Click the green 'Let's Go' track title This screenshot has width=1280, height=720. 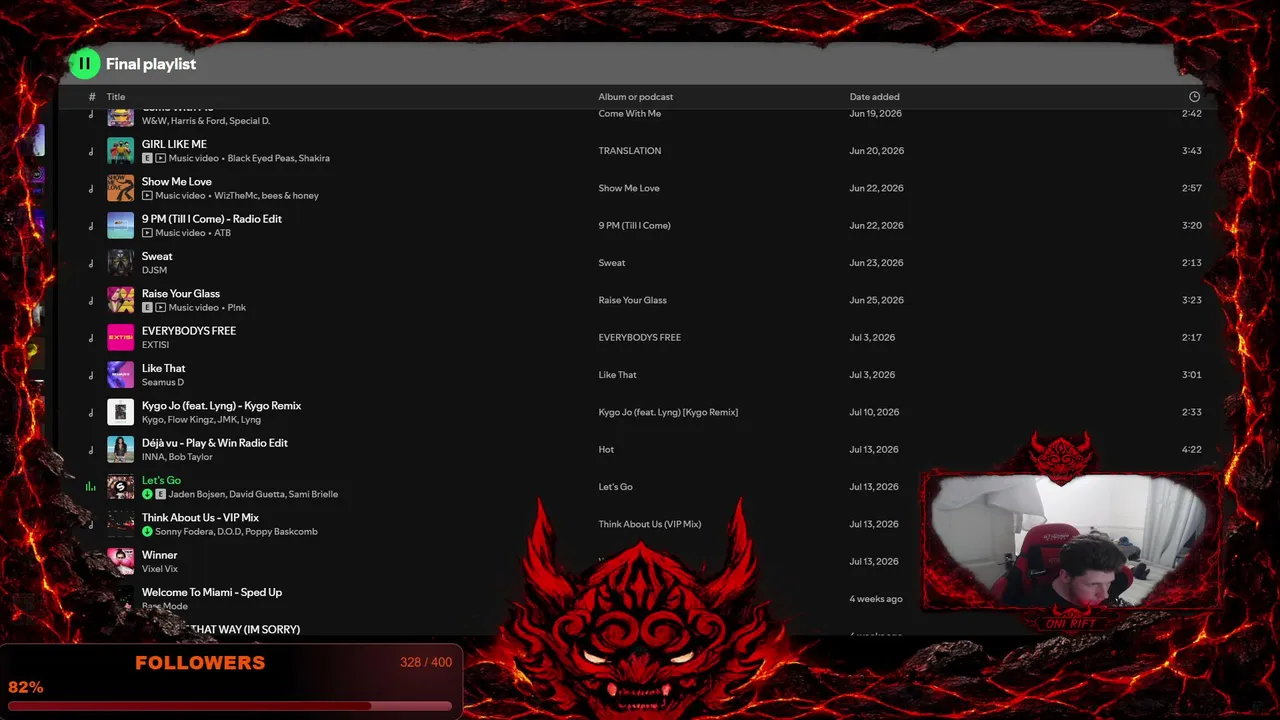pyautogui.click(x=161, y=480)
